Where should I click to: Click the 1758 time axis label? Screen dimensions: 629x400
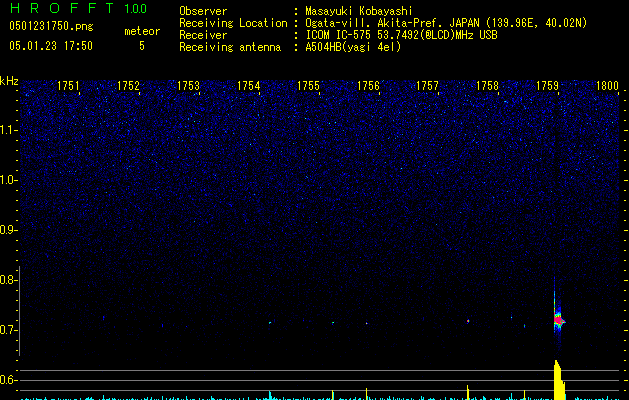487,85
